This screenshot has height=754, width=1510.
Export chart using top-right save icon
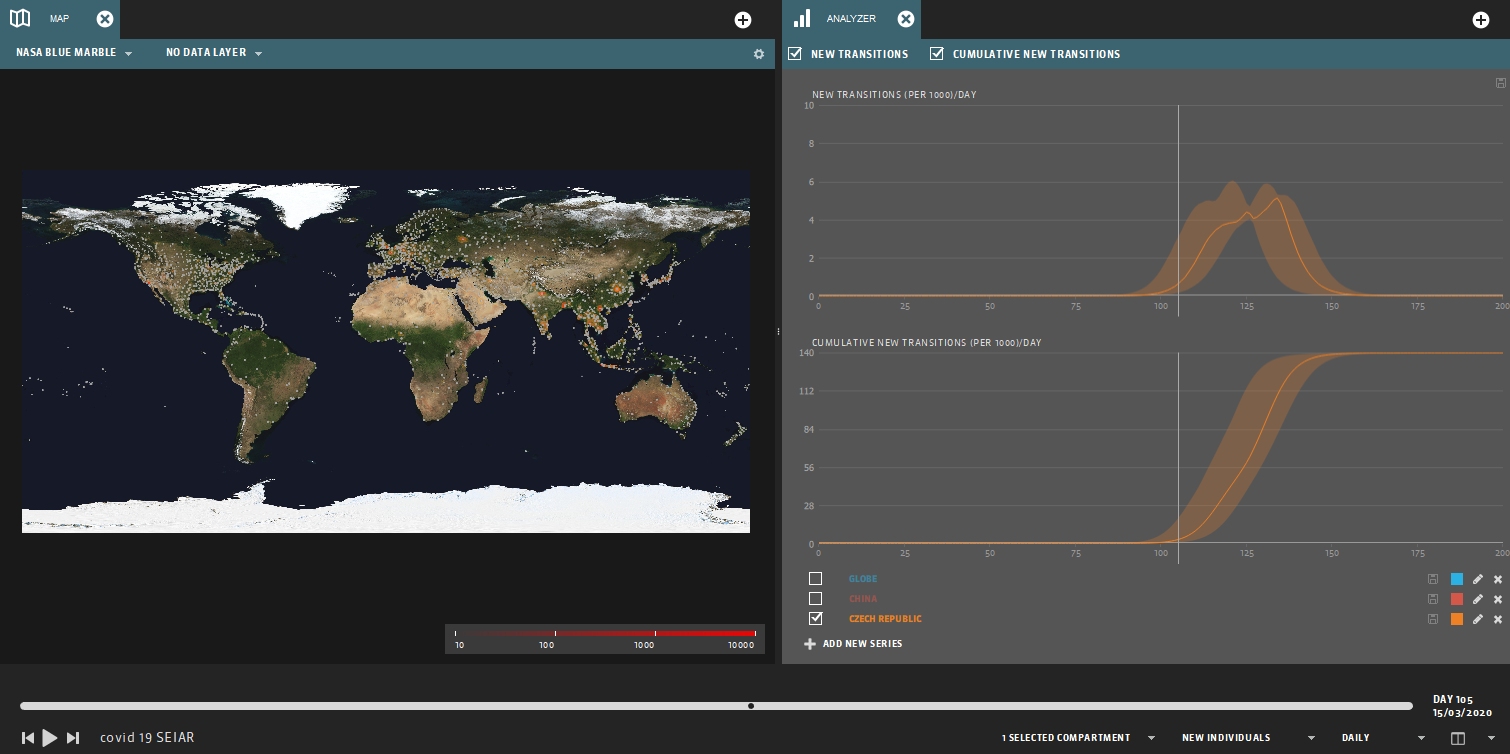(1500, 83)
